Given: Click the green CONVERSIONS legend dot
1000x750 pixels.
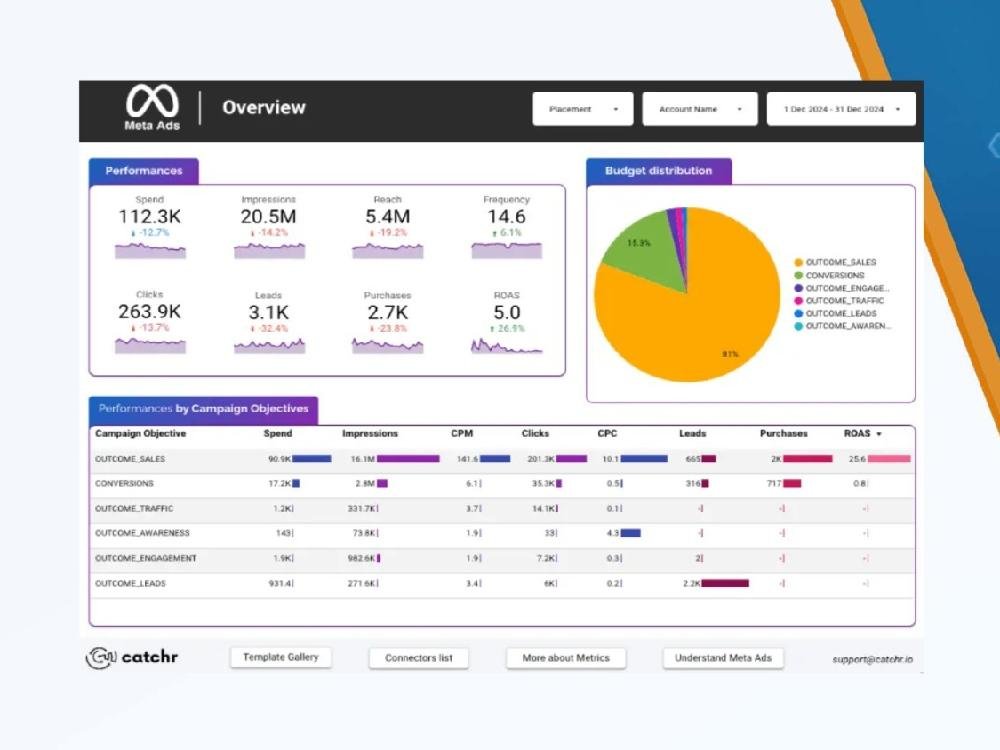Looking at the screenshot, I should (798, 275).
